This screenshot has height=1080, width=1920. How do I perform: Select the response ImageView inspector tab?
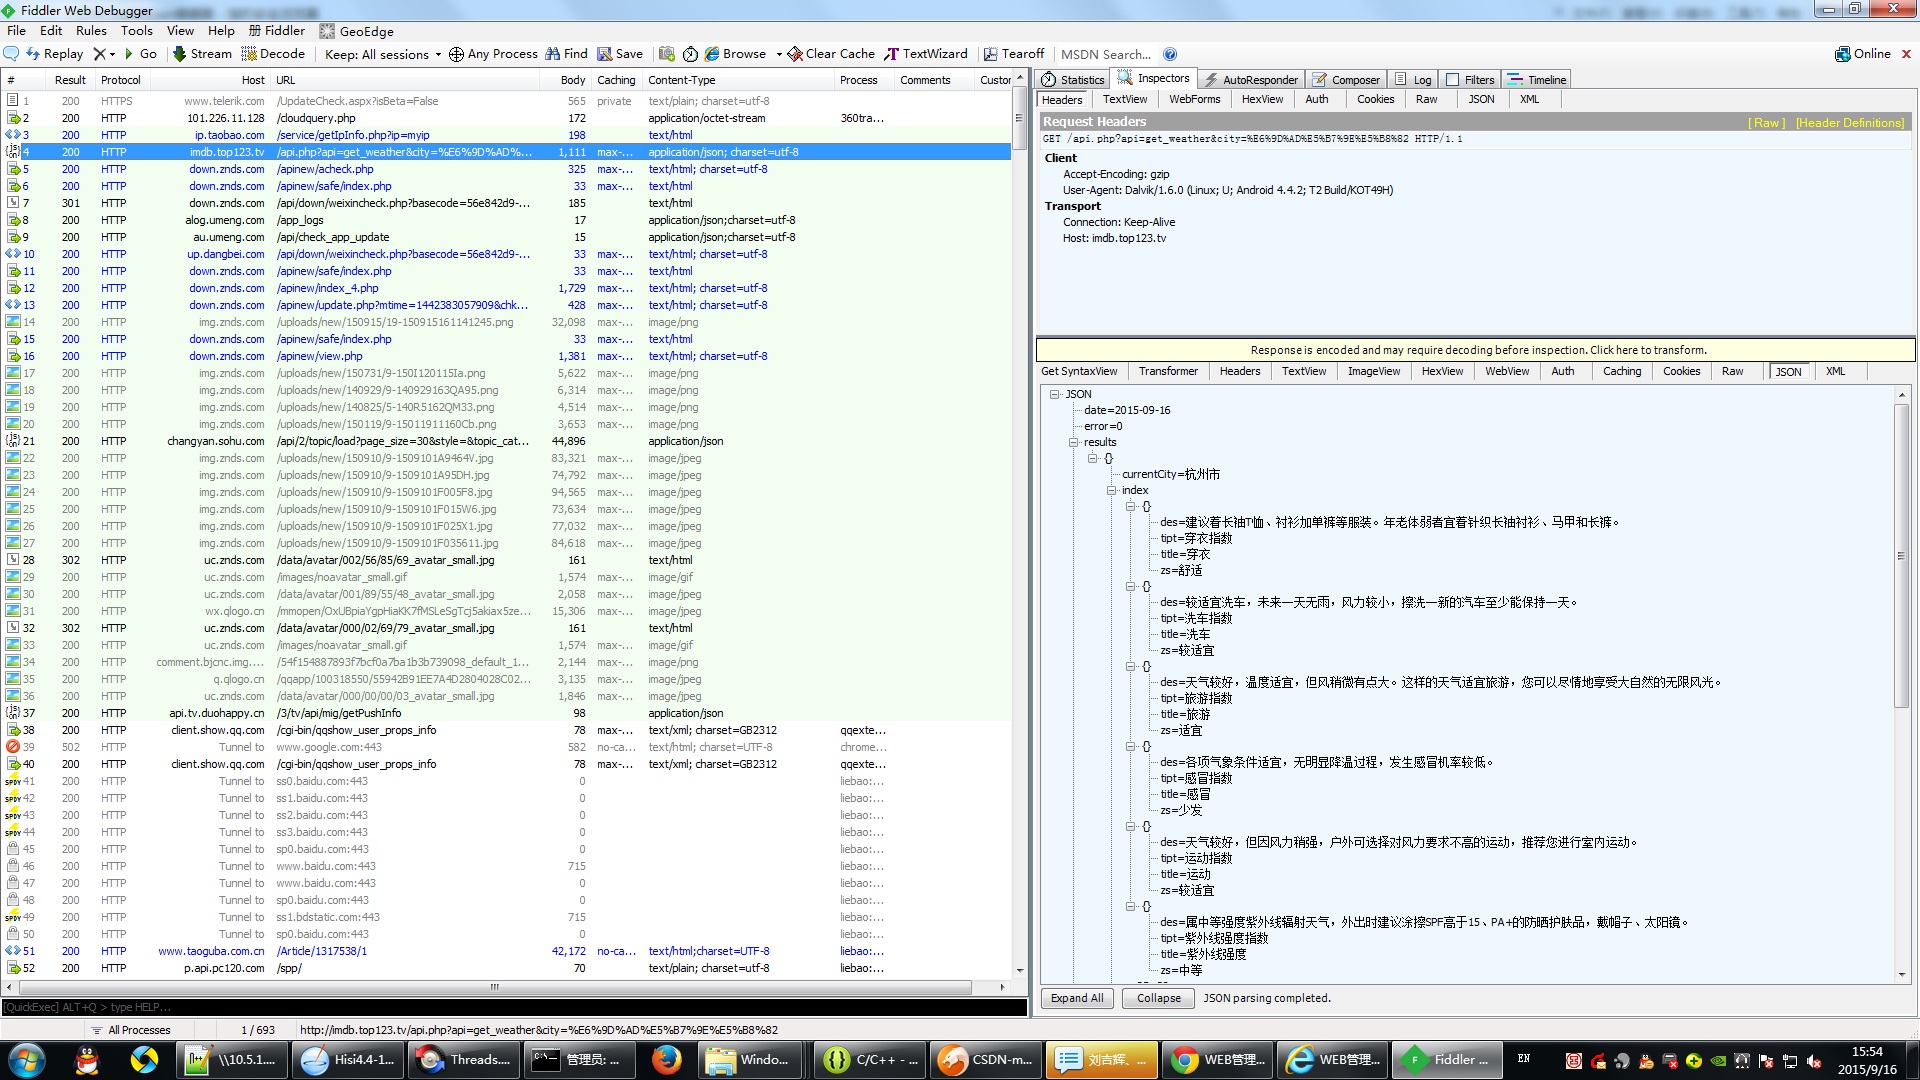point(1374,371)
